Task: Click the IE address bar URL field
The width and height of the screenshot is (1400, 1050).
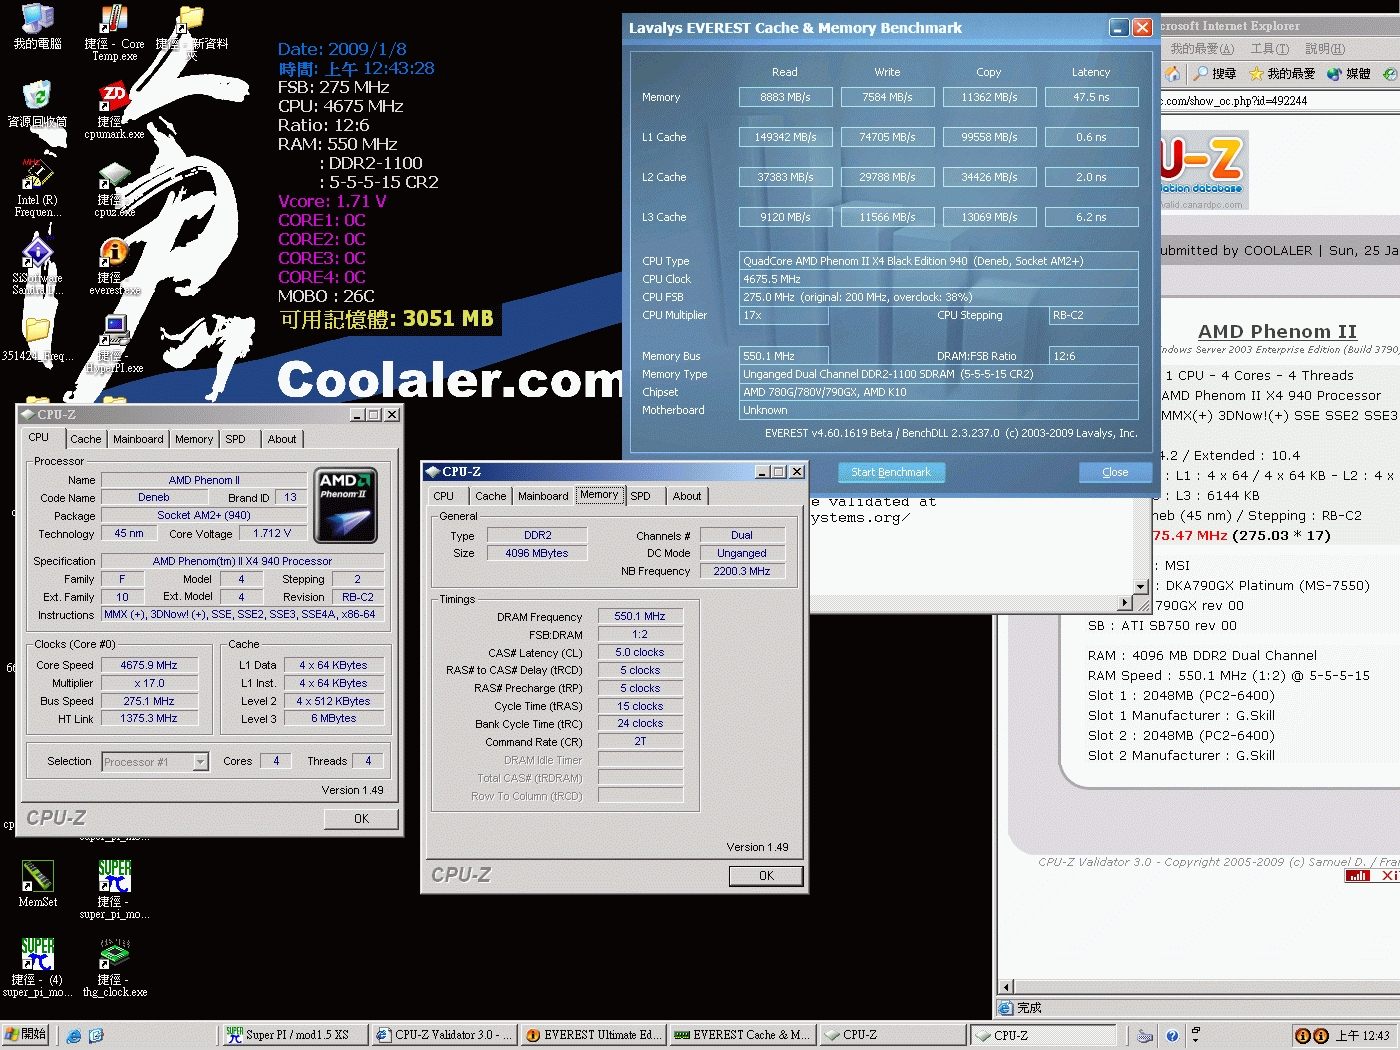Action: tap(1280, 101)
